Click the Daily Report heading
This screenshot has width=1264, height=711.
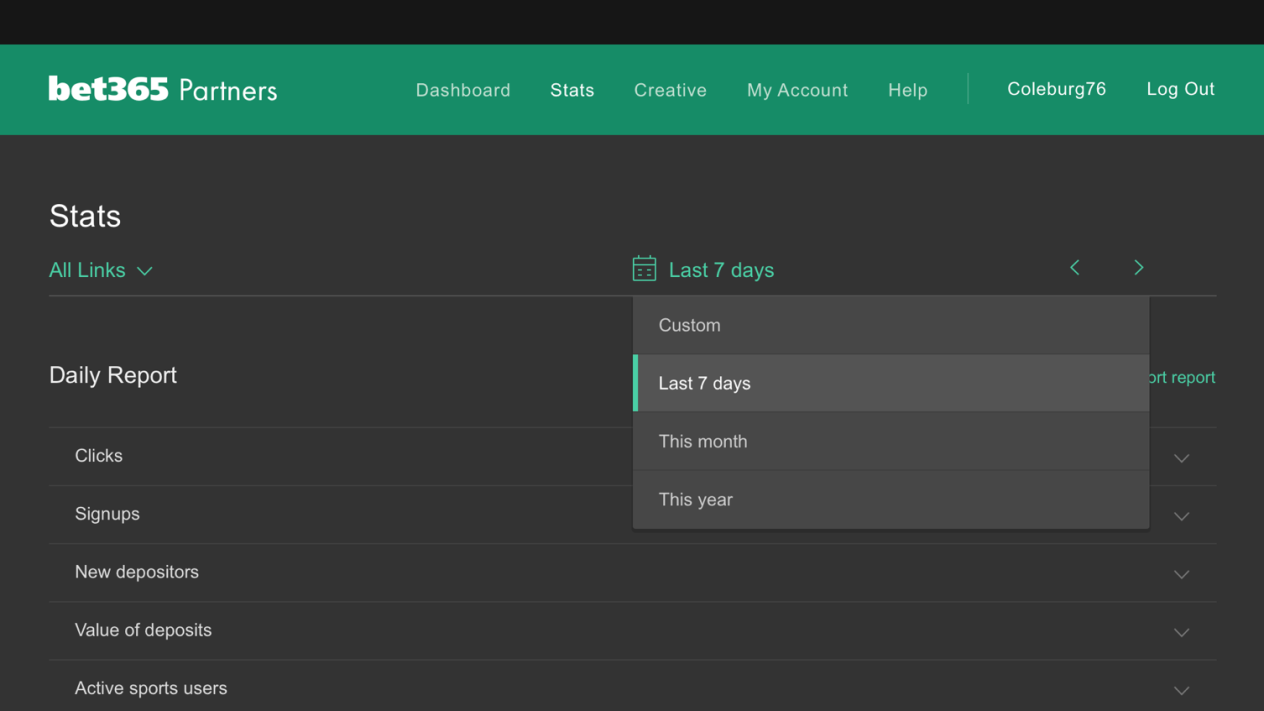(x=113, y=375)
